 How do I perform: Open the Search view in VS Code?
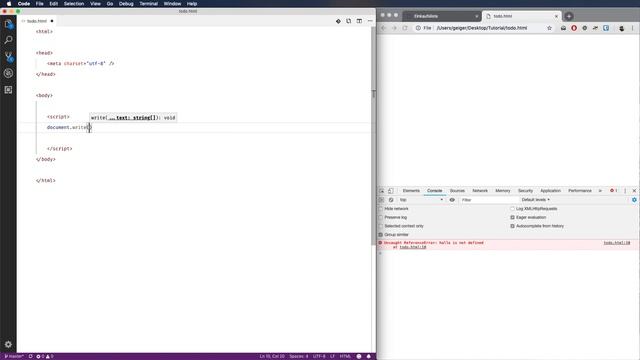[x=8, y=40]
